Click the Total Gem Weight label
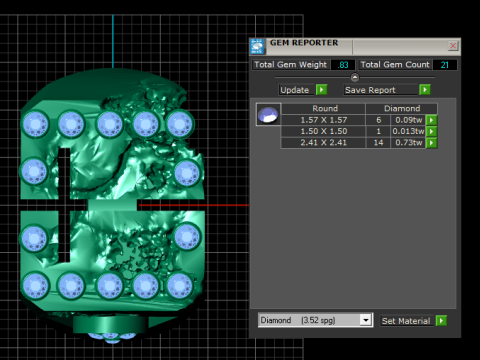 (x=290, y=65)
